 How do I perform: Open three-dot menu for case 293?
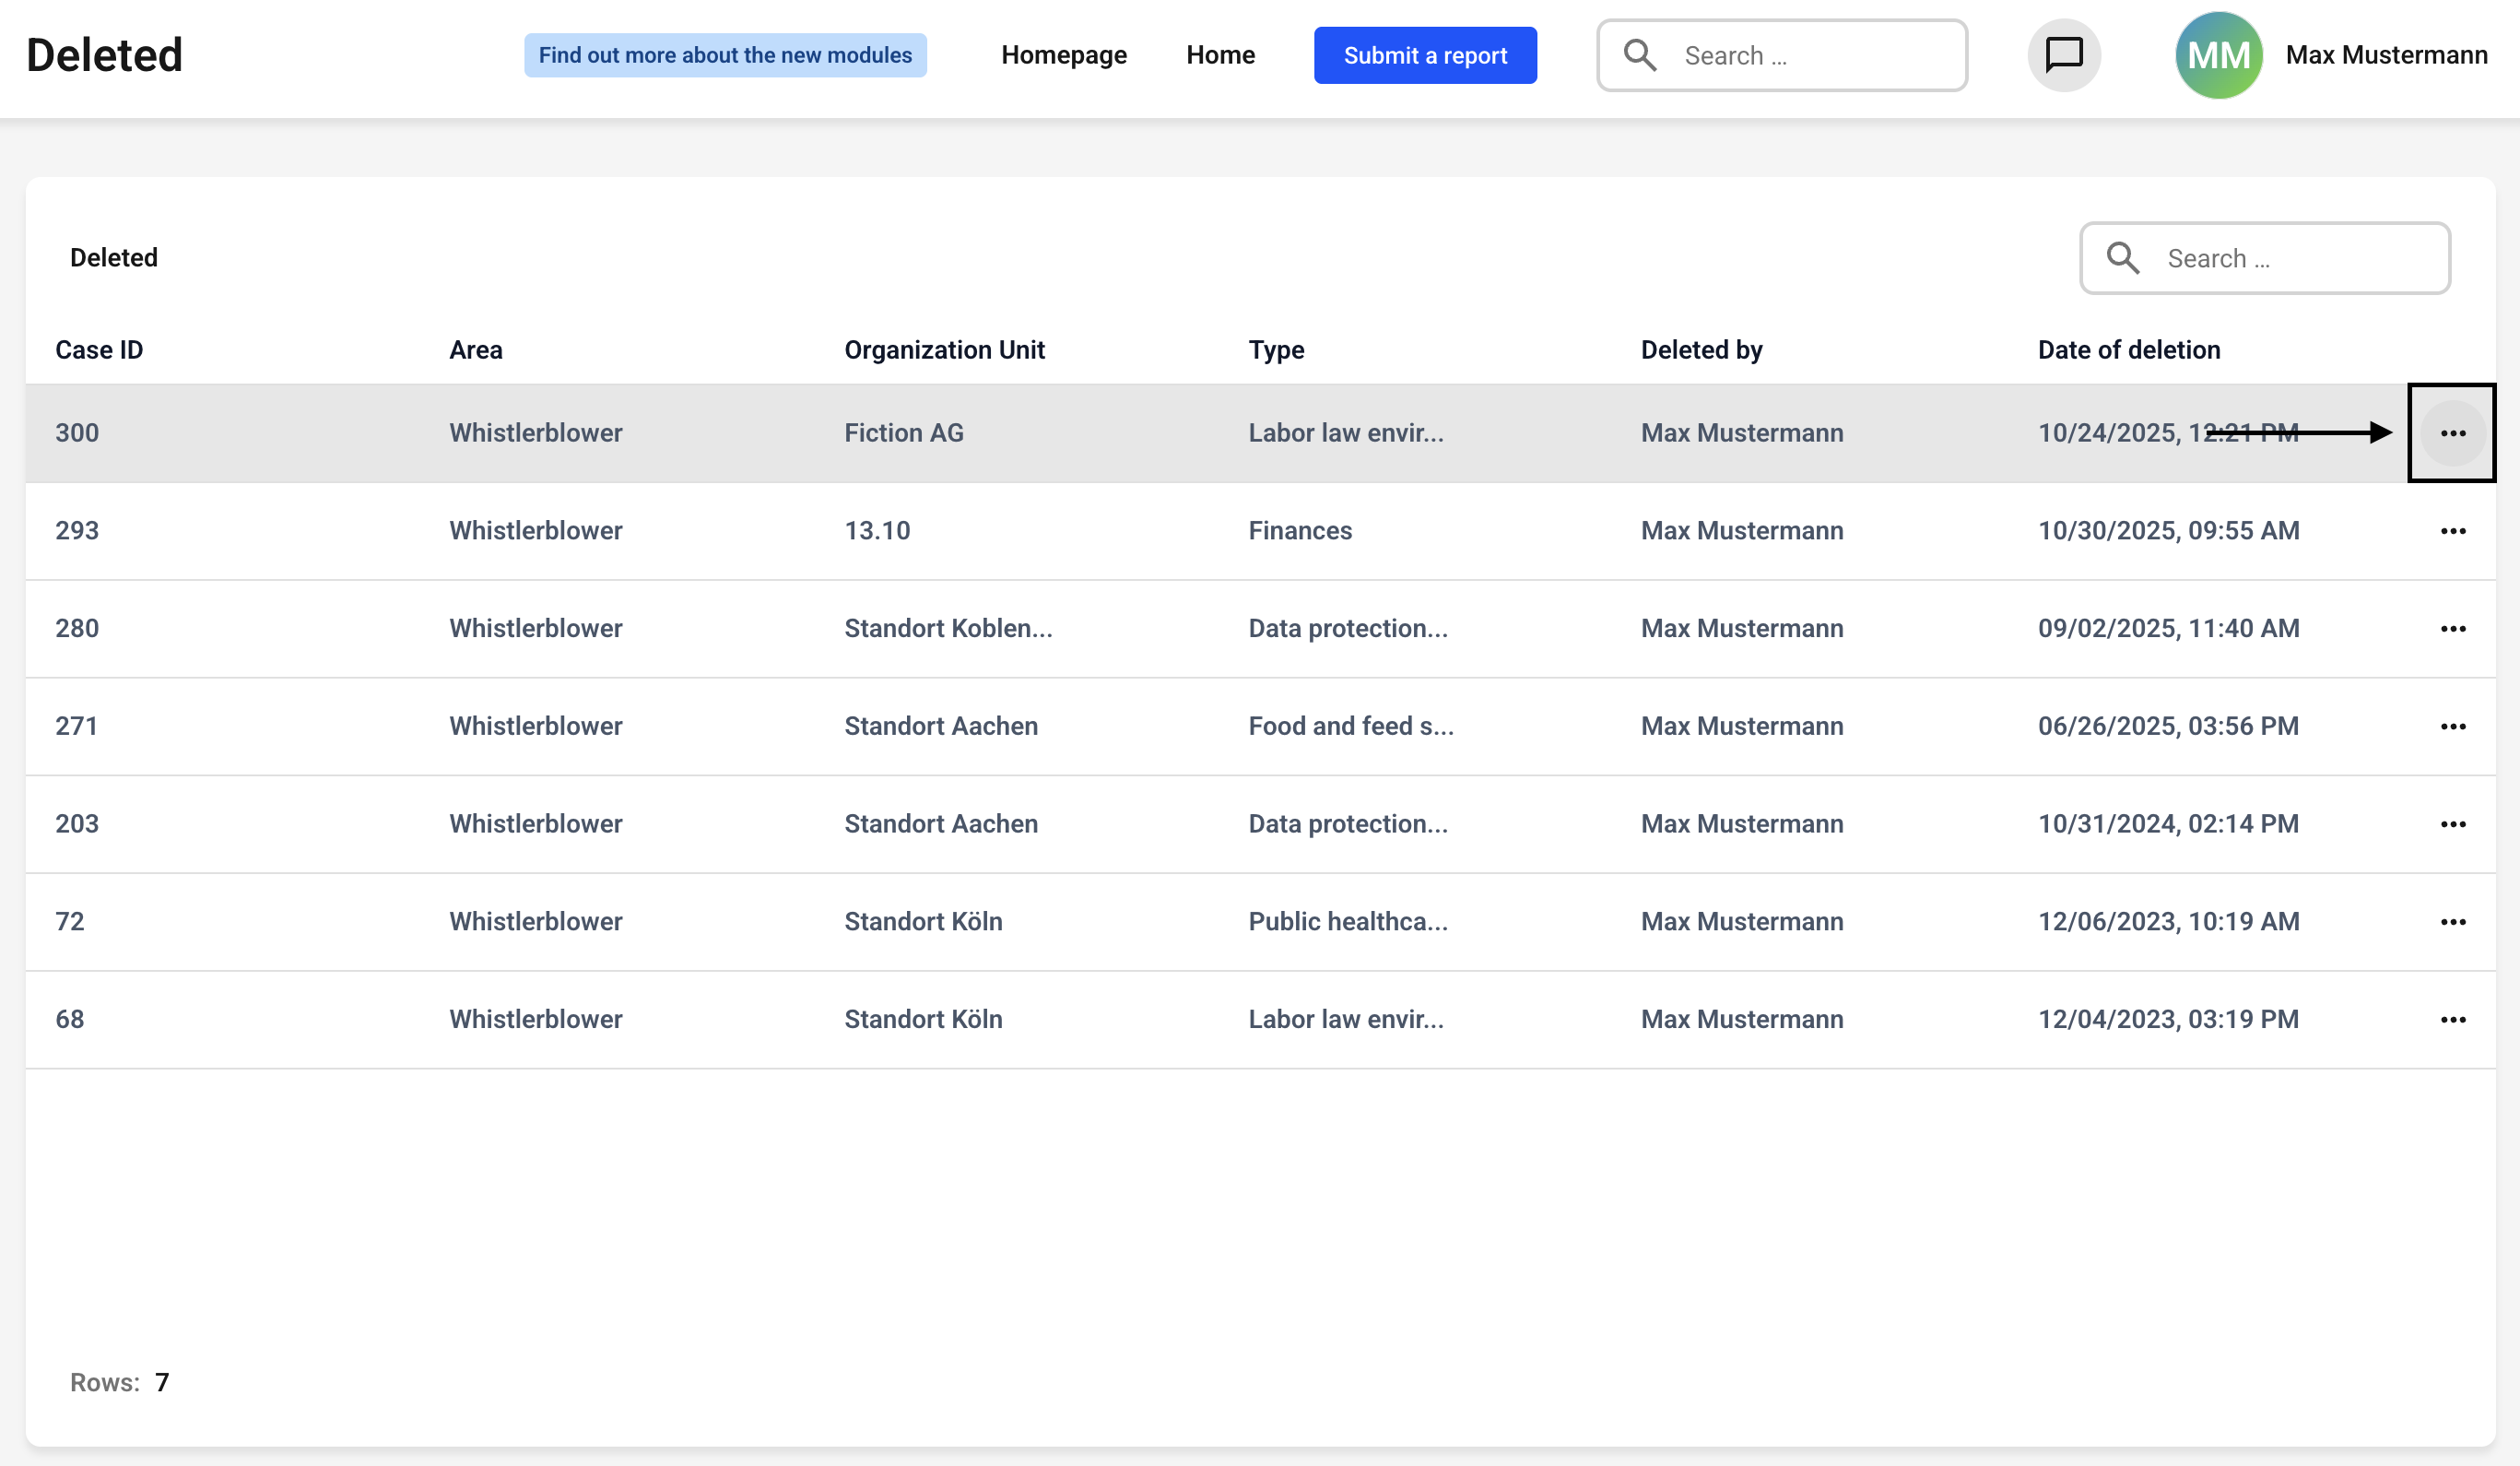tap(2452, 531)
